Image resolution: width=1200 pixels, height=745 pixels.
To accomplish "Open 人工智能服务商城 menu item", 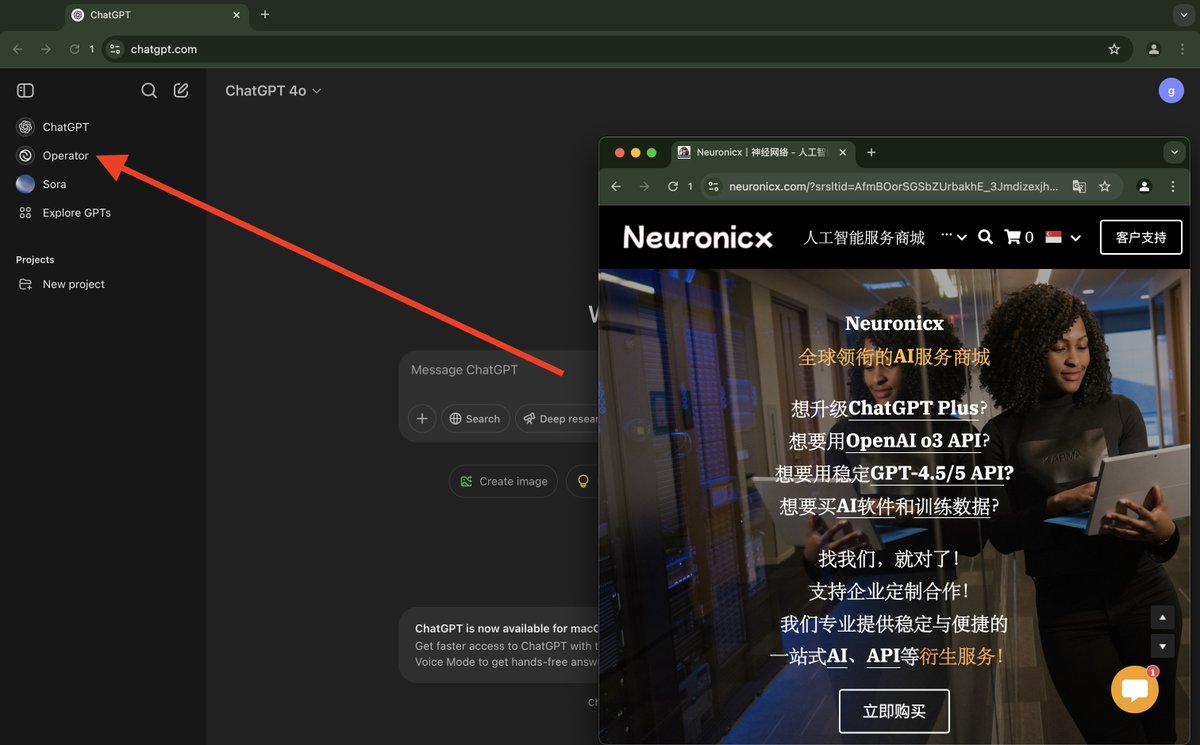I will pyautogui.click(x=864, y=237).
